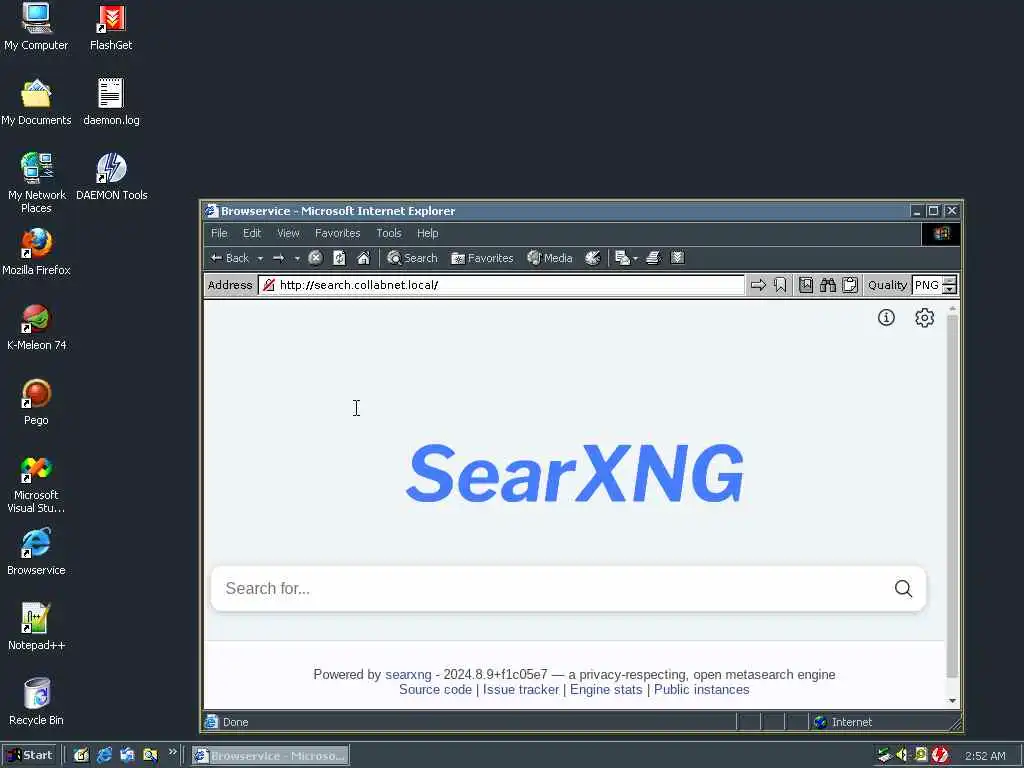Select Mozilla Firefox desktop shortcut

(x=36, y=252)
